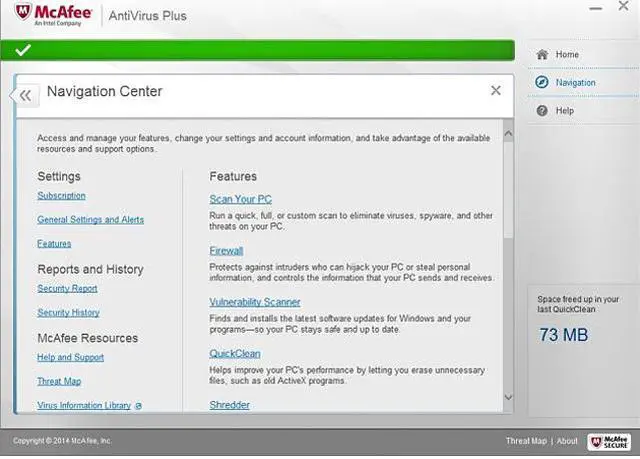Click the McAfee Secure badge
This screenshot has width=640, height=459.
click(x=609, y=441)
